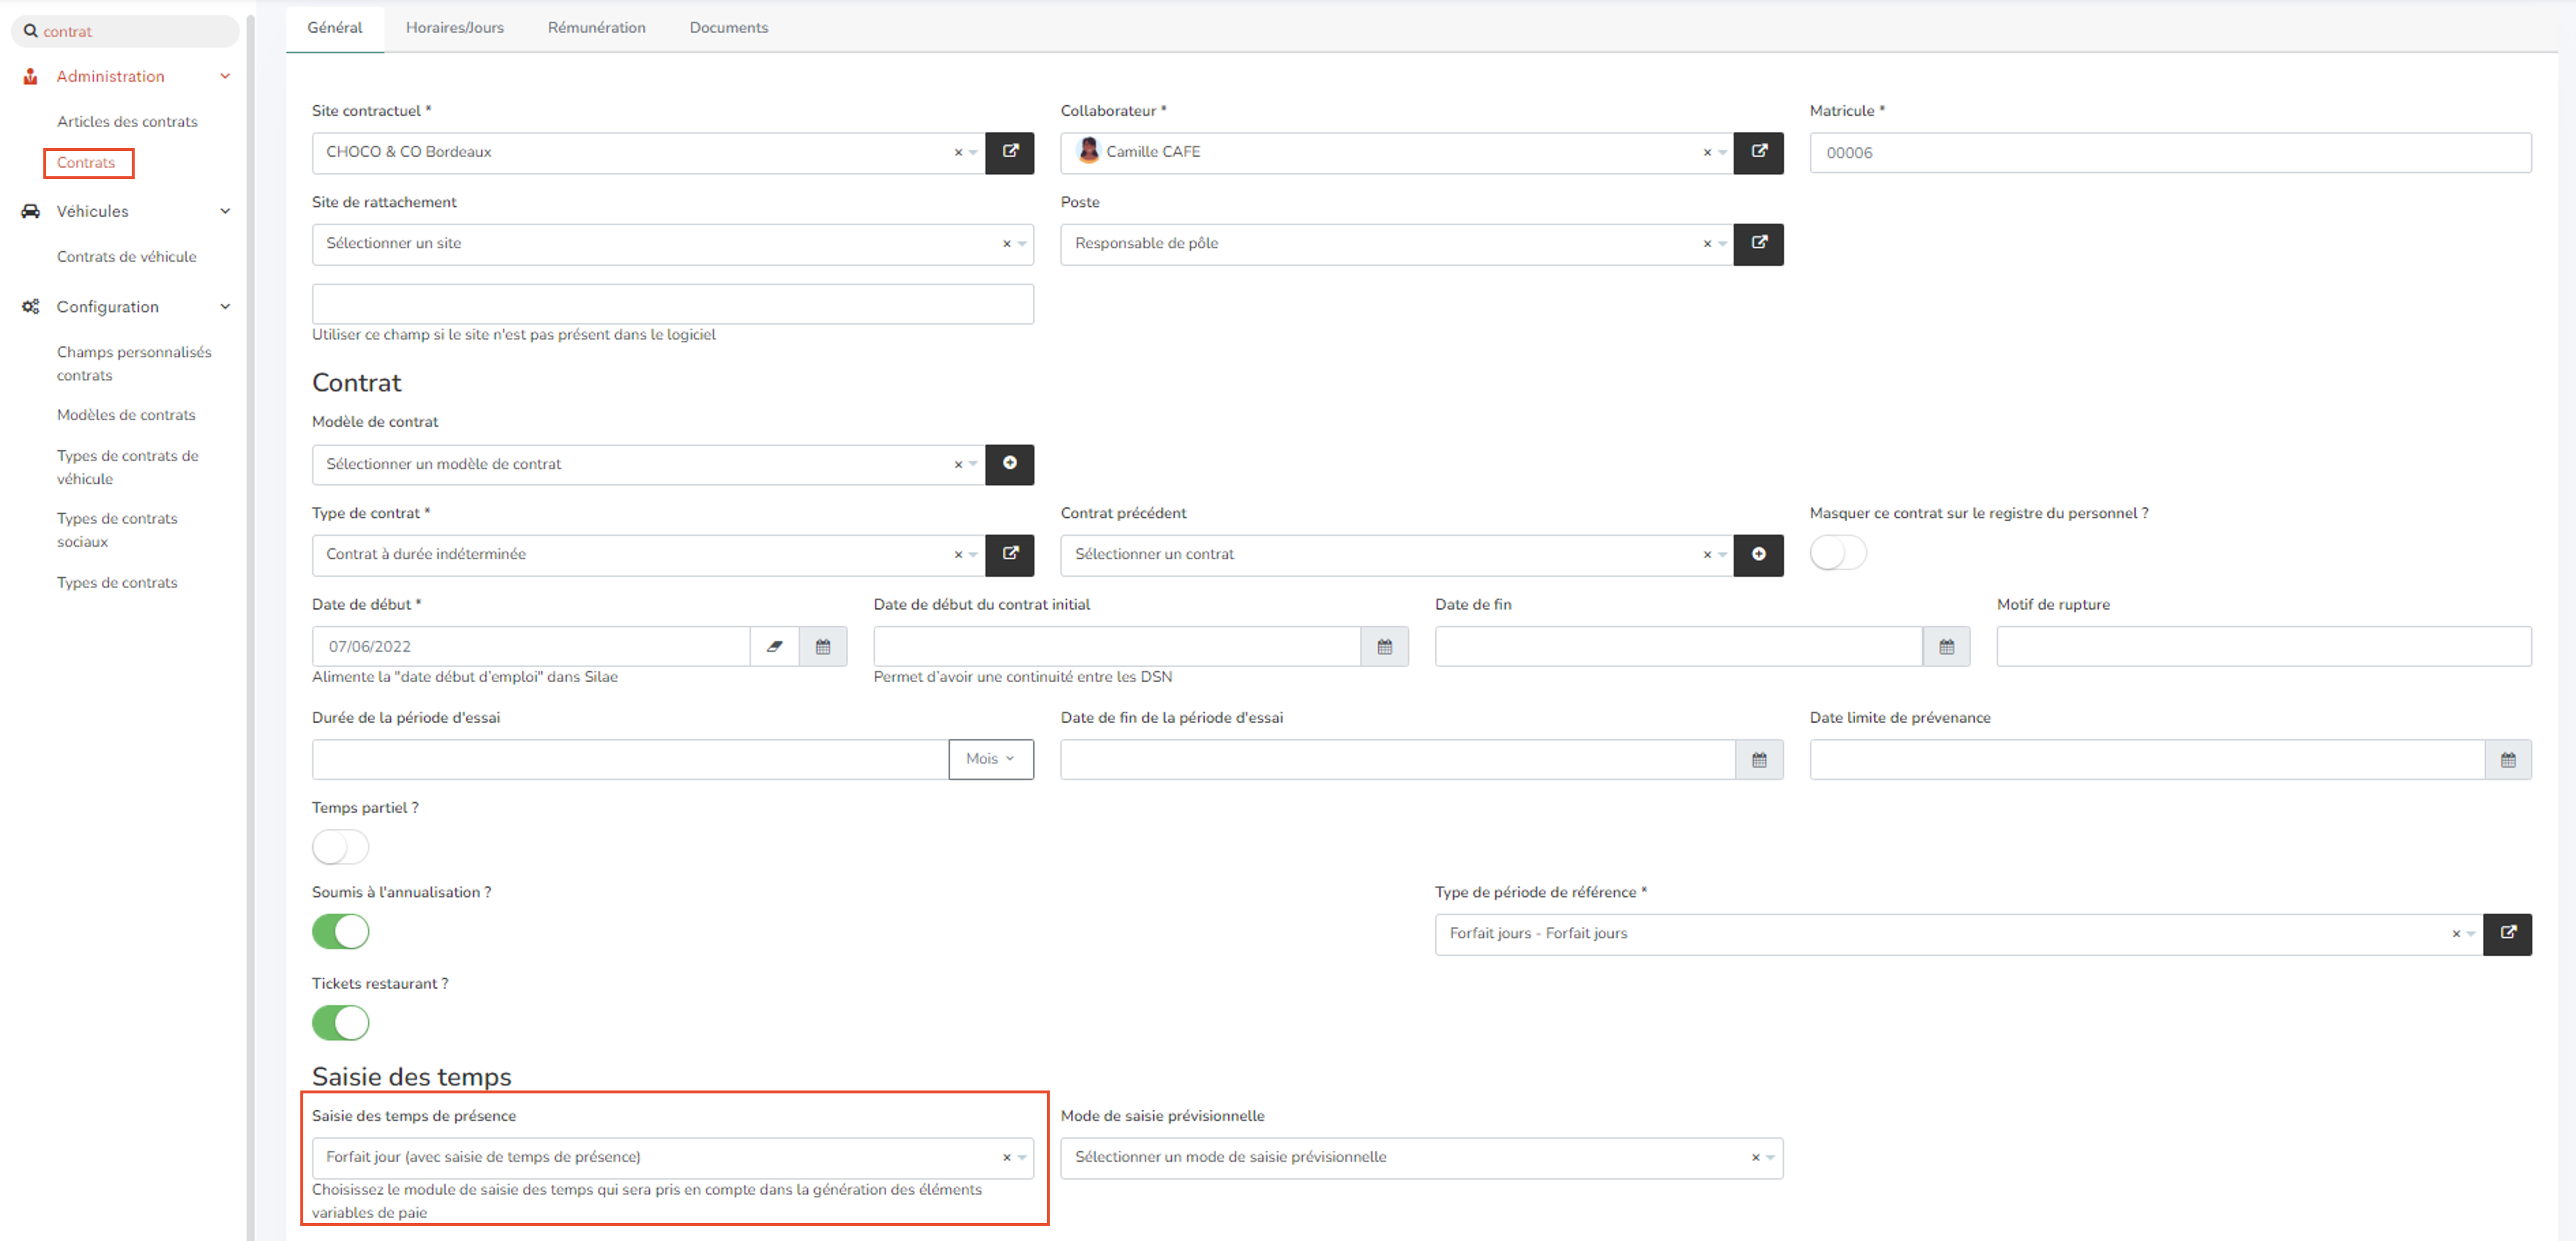Disable Soumis à l'annualisation switch
Viewport: 2576px width, 1241px height.
coord(340,931)
